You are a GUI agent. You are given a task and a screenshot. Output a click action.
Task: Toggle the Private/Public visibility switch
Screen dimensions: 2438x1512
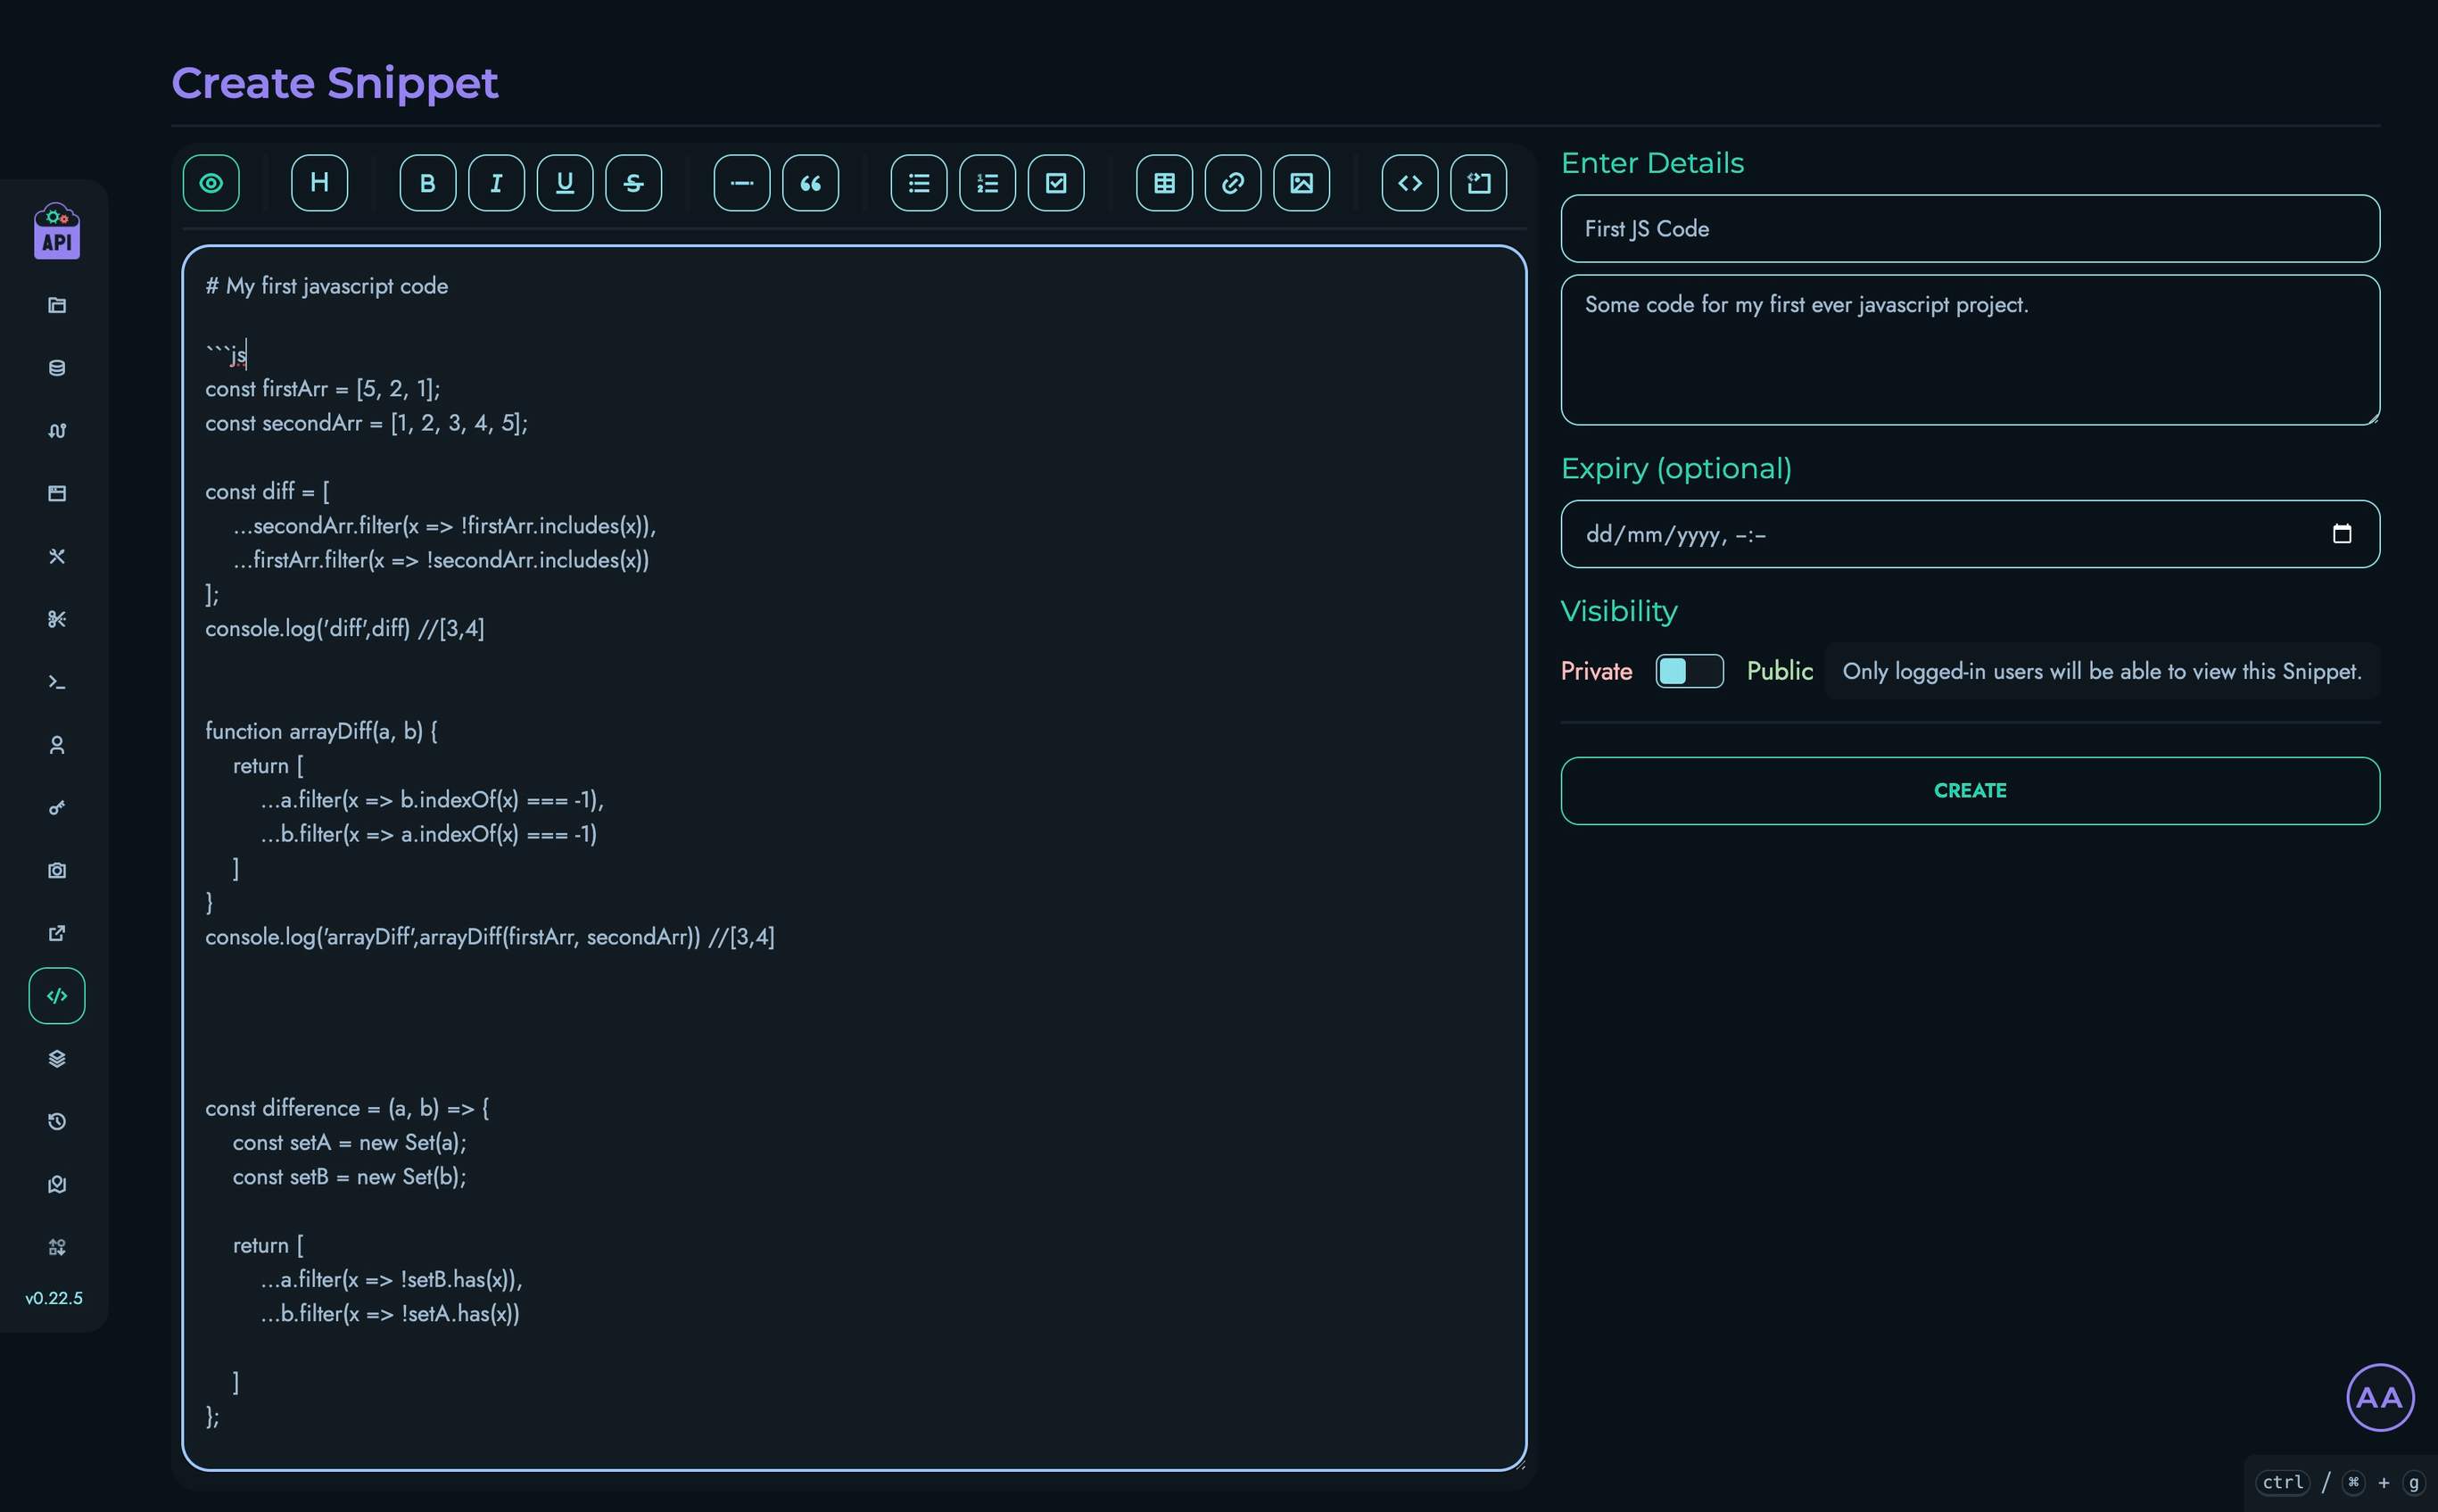[x=1689, y=671]
